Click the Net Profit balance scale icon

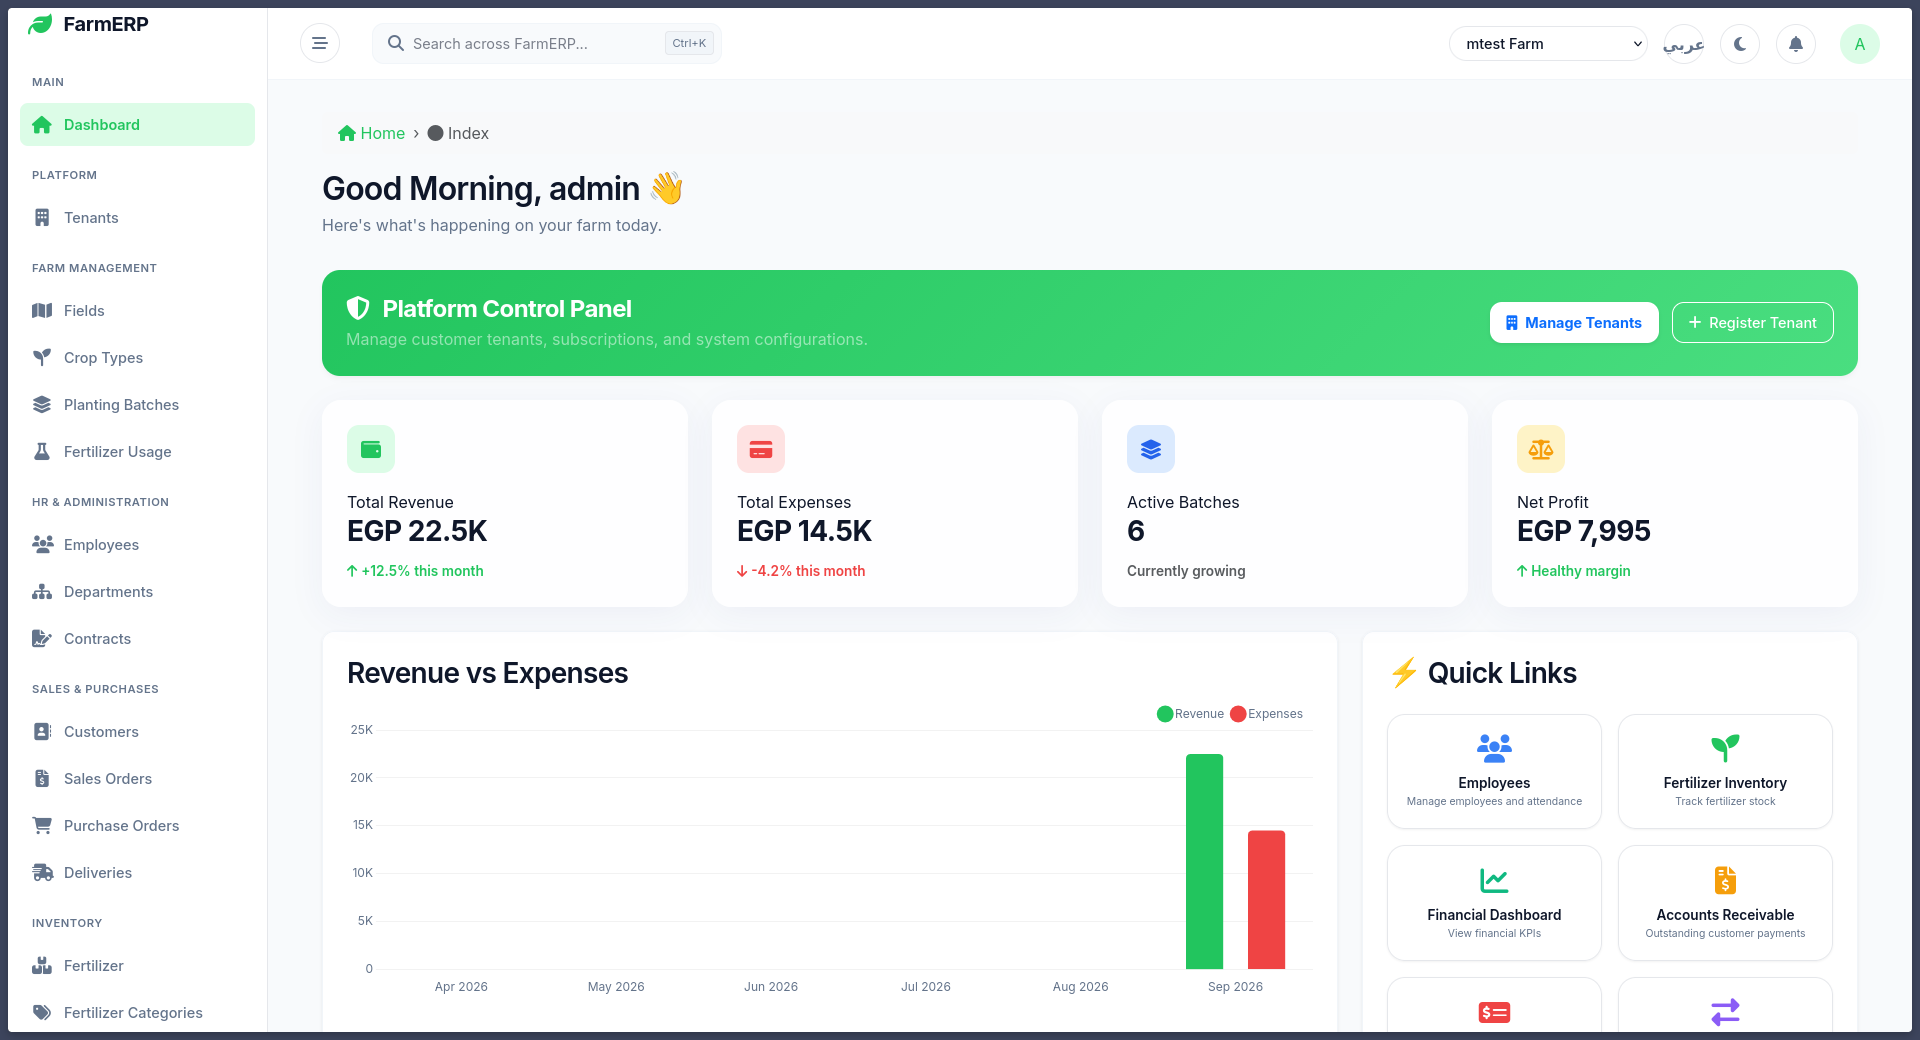pos(1541,449)
